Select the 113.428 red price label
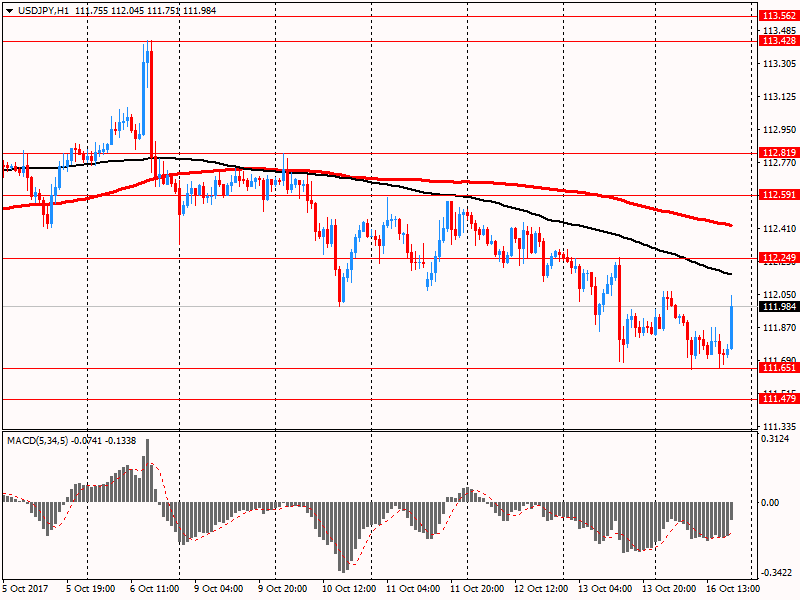 [x=779, y=41]
